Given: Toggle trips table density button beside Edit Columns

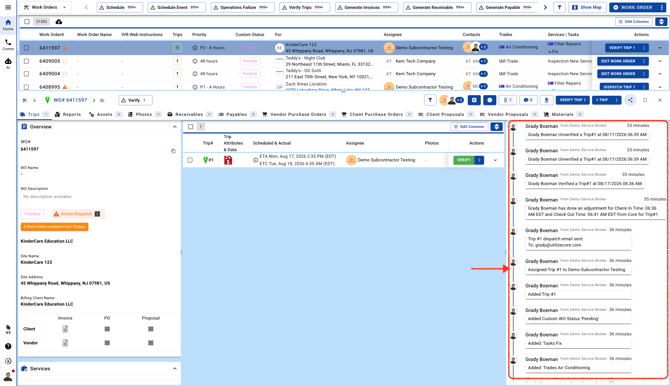Looking at the screenshot, I should 496,127.
